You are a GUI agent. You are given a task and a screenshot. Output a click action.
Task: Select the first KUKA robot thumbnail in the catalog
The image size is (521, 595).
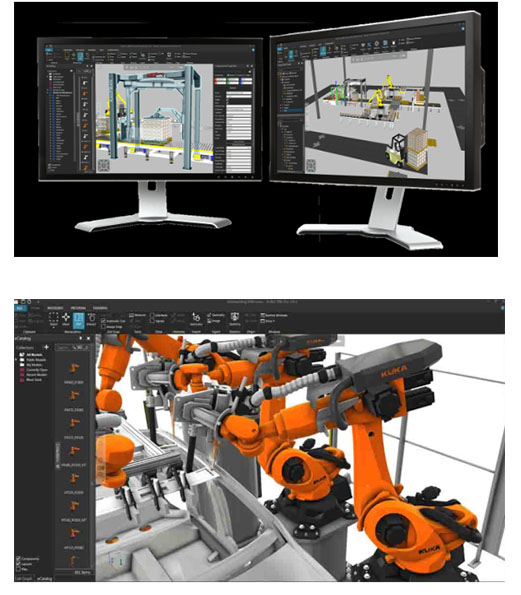pyautogui.click(x=74, y=368)
